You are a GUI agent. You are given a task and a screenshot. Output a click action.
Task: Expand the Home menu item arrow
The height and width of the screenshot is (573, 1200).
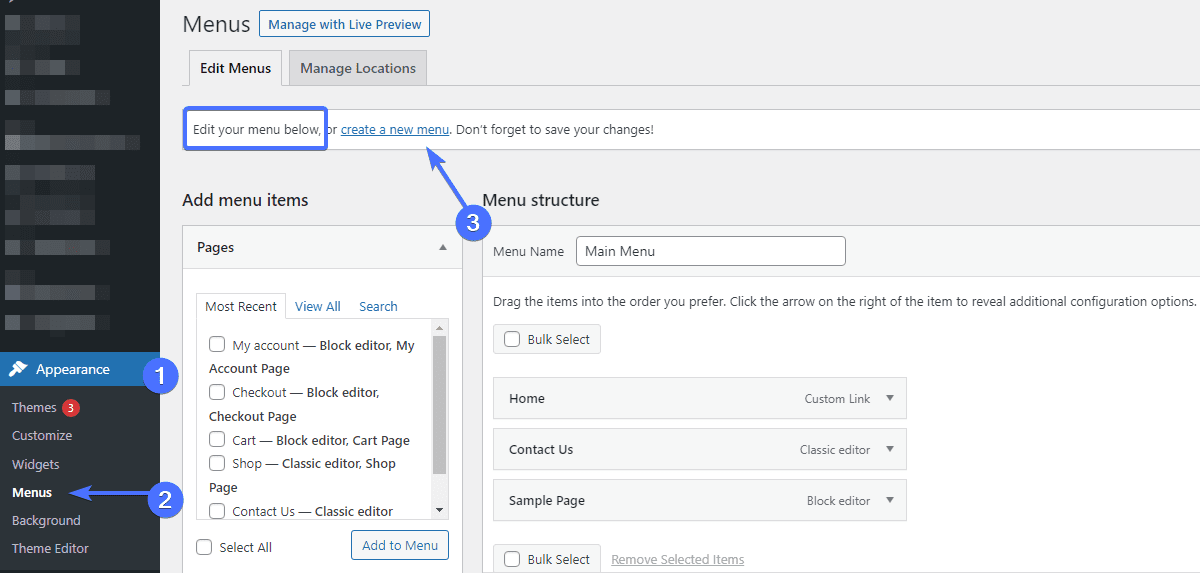(890, 398)
